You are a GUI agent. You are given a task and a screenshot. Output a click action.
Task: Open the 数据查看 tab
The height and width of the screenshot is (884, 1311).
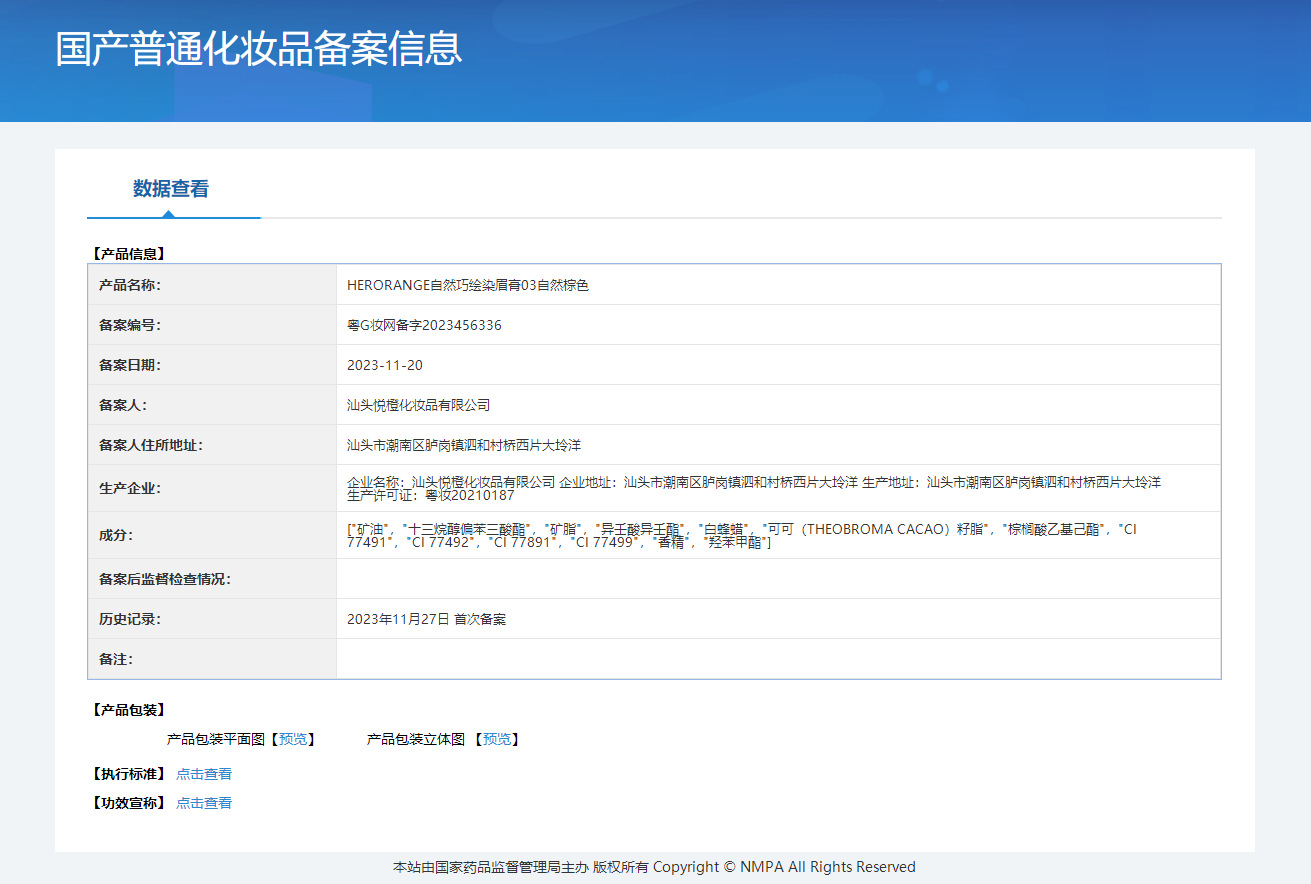[171, 188]
